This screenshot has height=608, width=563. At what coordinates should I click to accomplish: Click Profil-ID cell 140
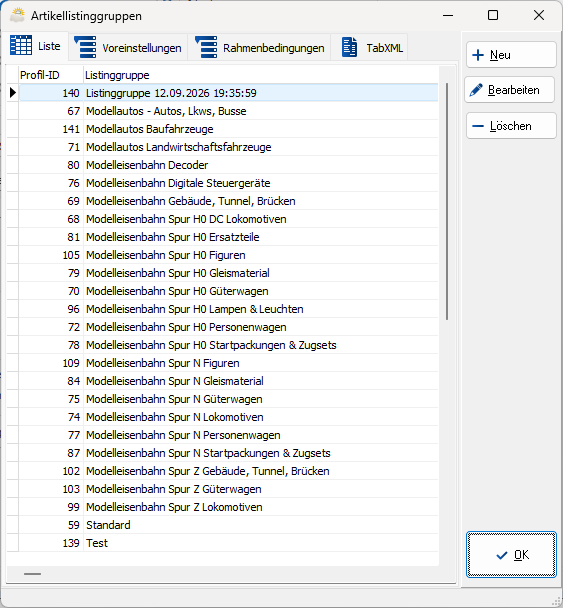(x=51, y=93)
